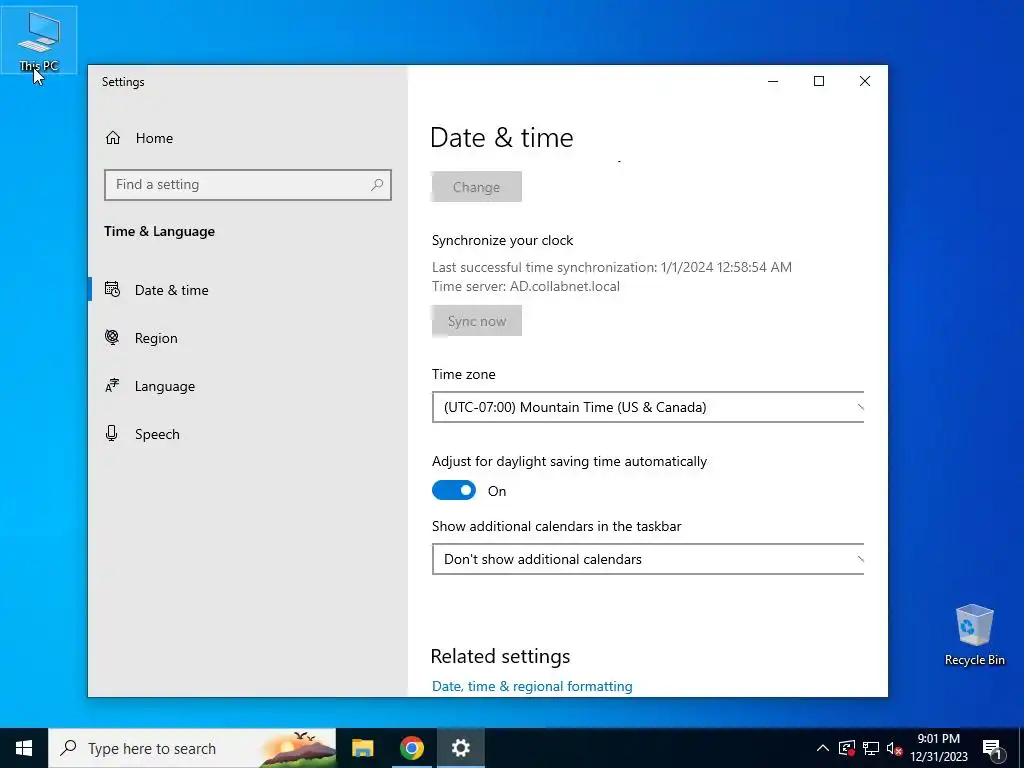The width and height of the screenshot is (1024, 768).
Task: Launch Google Chrome from the taskbar
Action: click(x=411, y=748)
